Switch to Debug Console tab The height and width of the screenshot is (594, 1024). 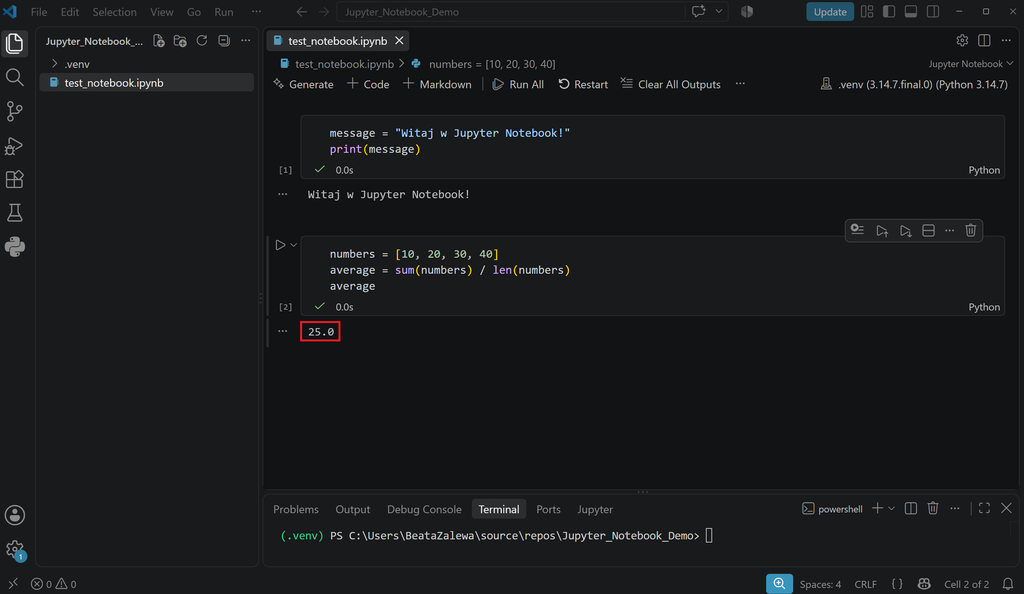pyautogui.click(x=424, y=509)
